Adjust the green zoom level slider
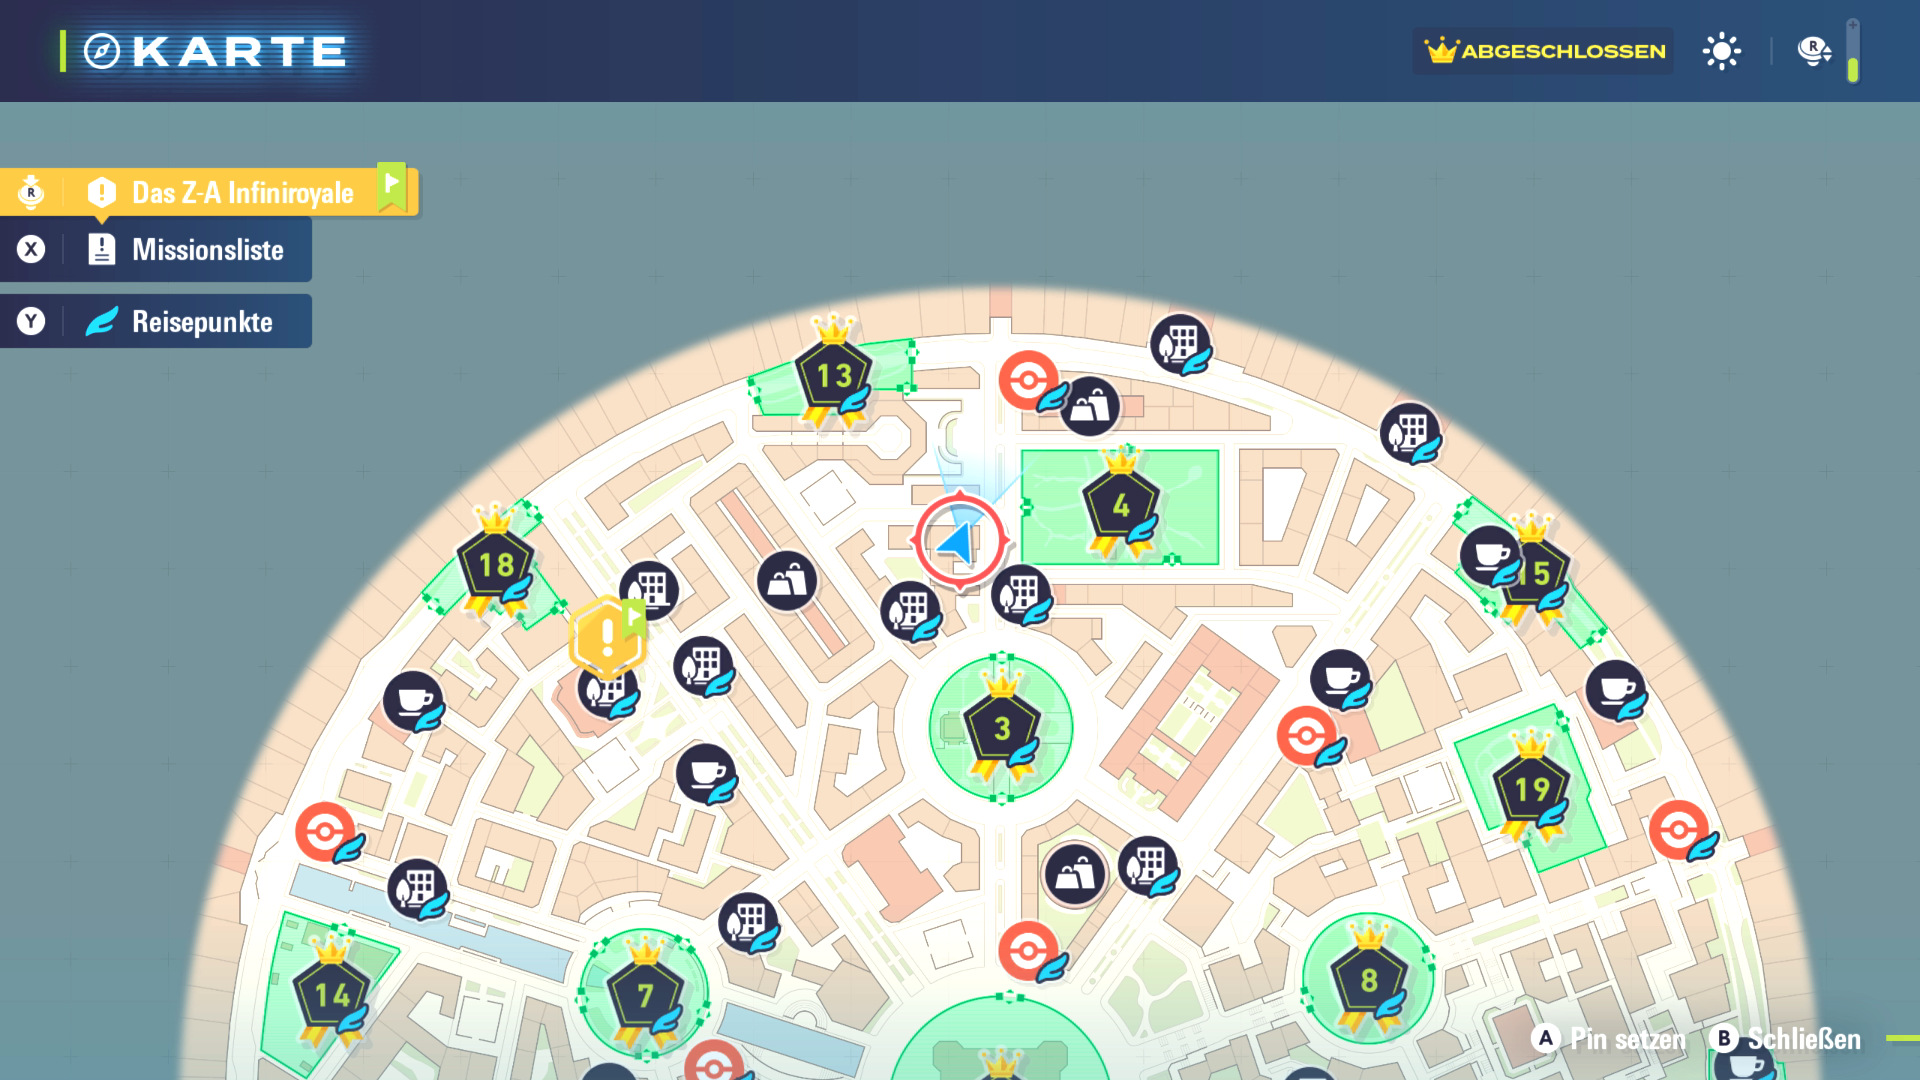This screenshot has width=1920, height=1080. tap(1853, 68)
